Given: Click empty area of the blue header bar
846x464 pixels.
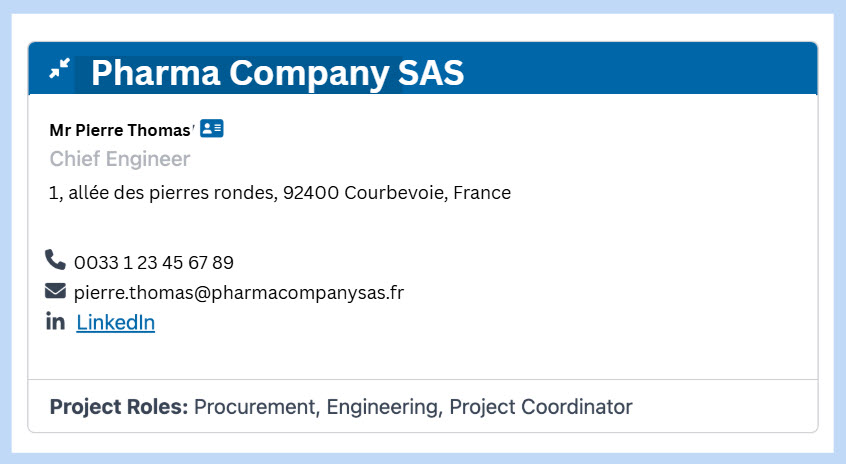Looking at the screenshot, I should click(x=640, y=70).
